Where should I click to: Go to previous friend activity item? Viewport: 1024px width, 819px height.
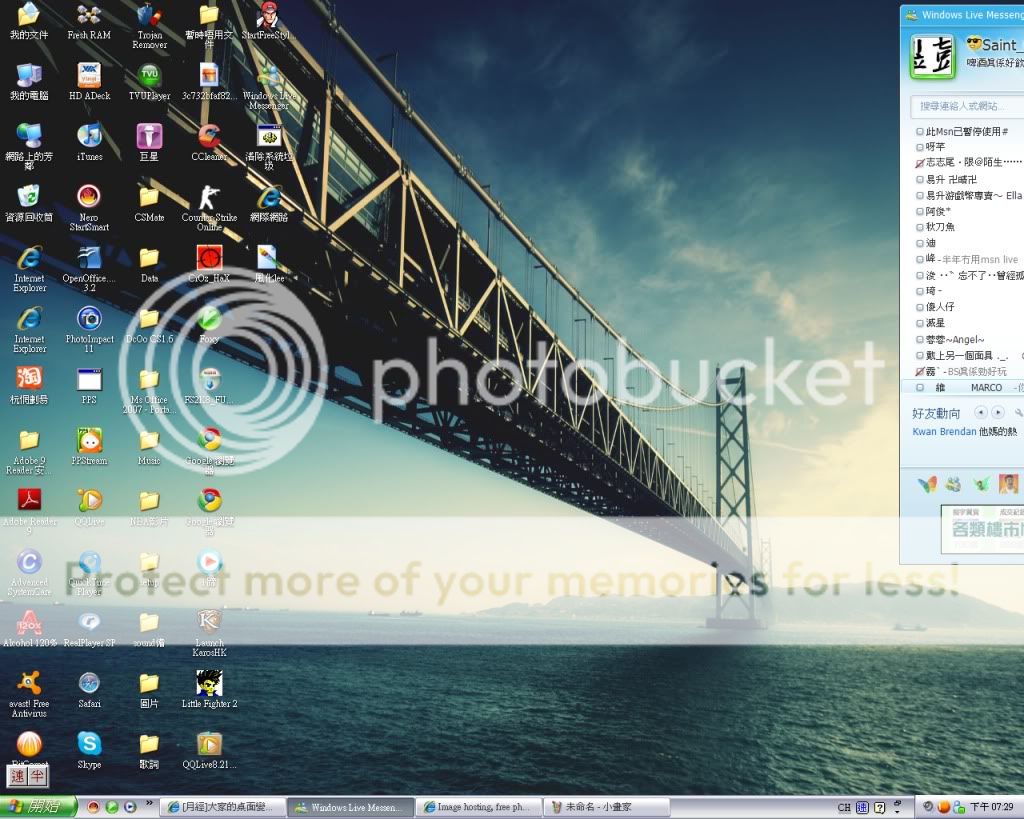980,412
